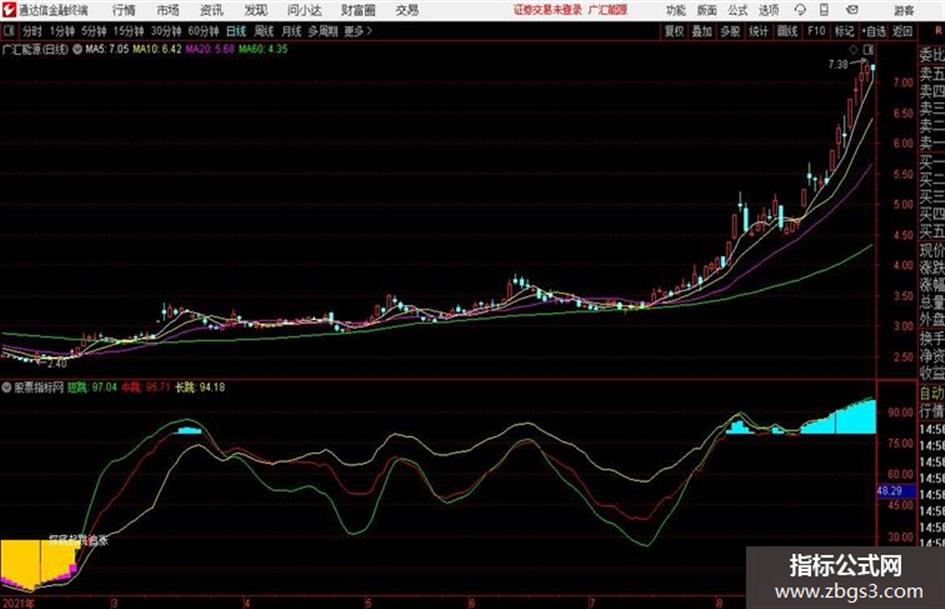
Task: Click the 统计 statistics button
Action: 759,31
